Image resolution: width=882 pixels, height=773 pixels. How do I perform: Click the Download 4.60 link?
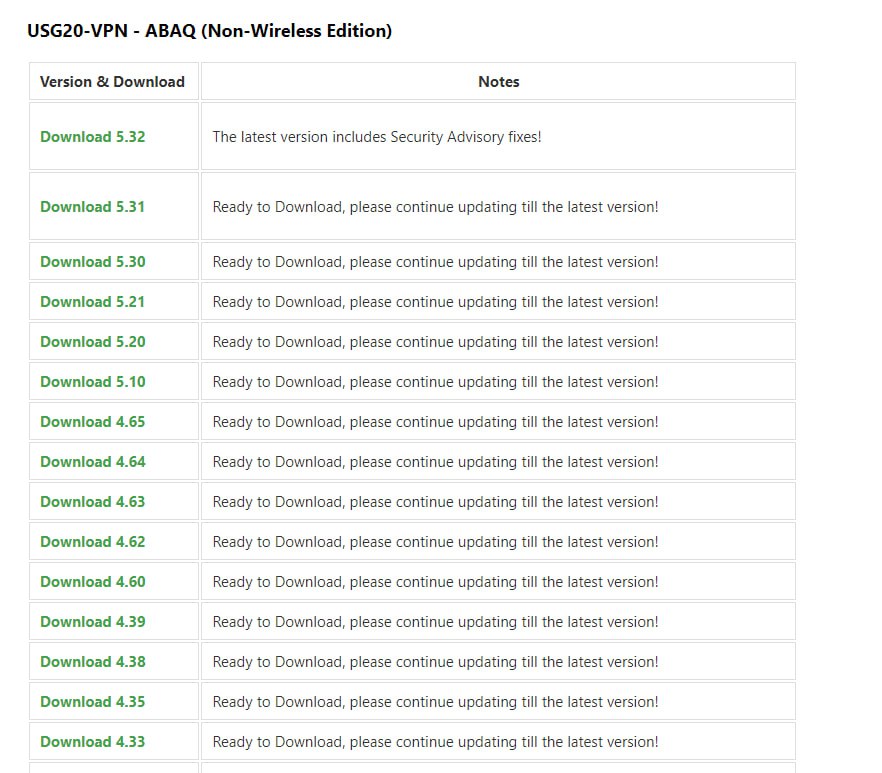pos(92,582)
